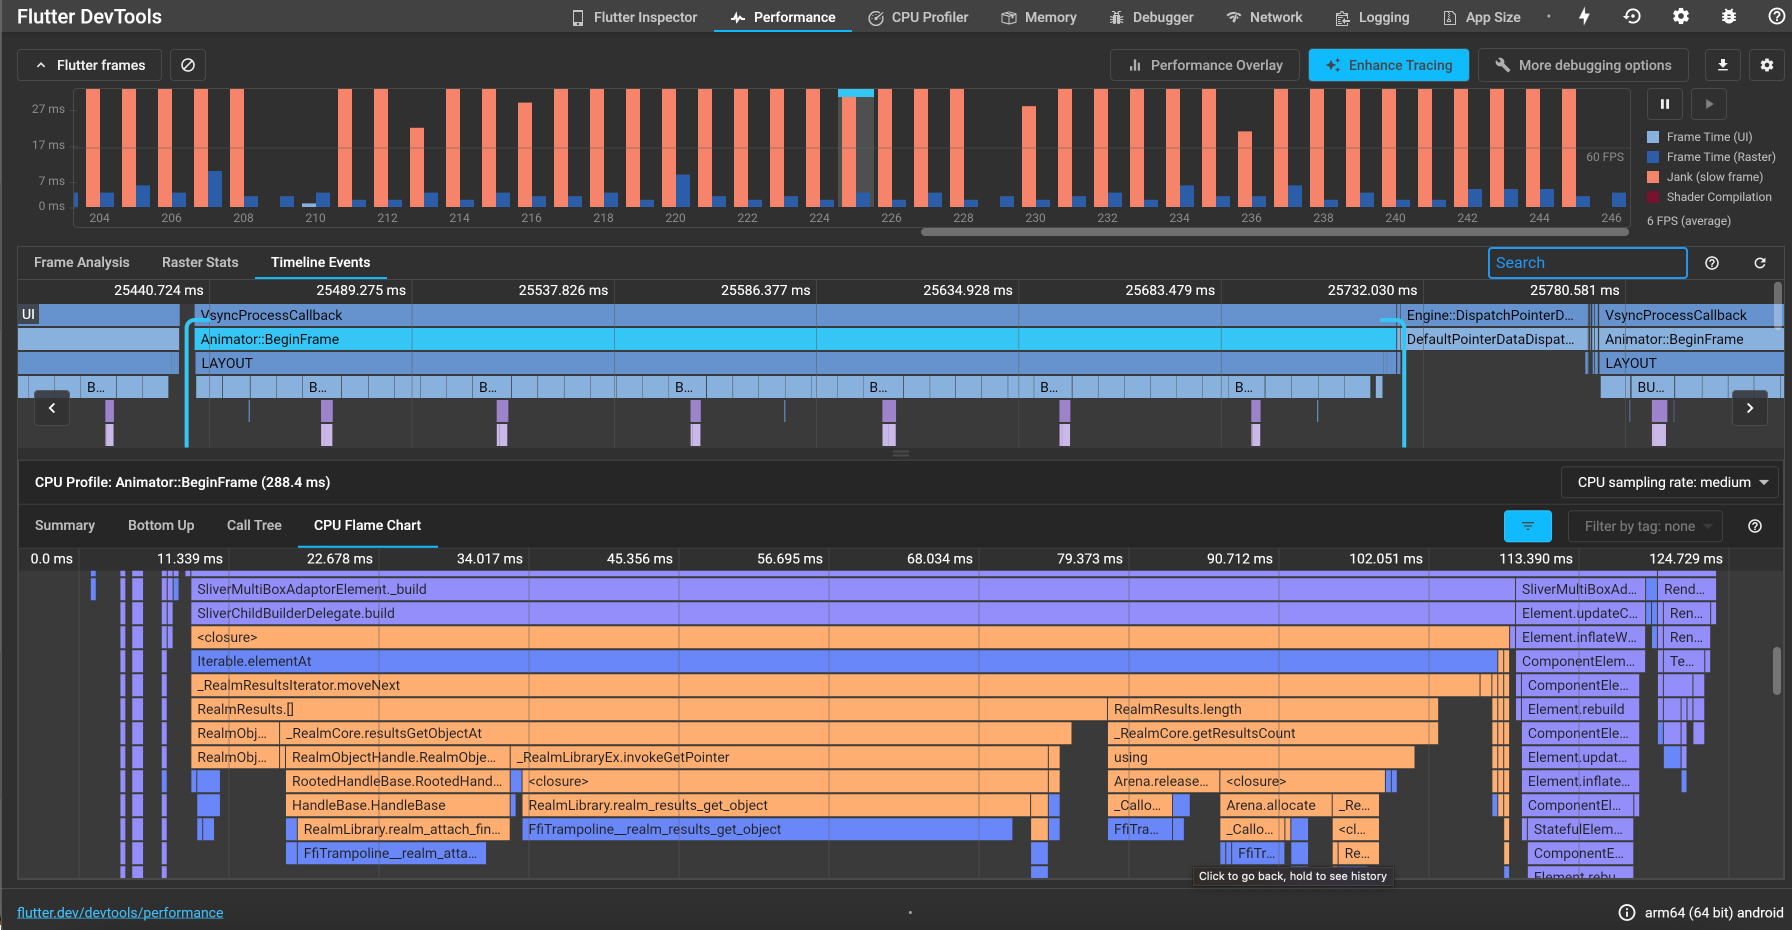This screenshot has height=930, width=1792.
Task: Open the Raster Stats tab
Action: 200,262
